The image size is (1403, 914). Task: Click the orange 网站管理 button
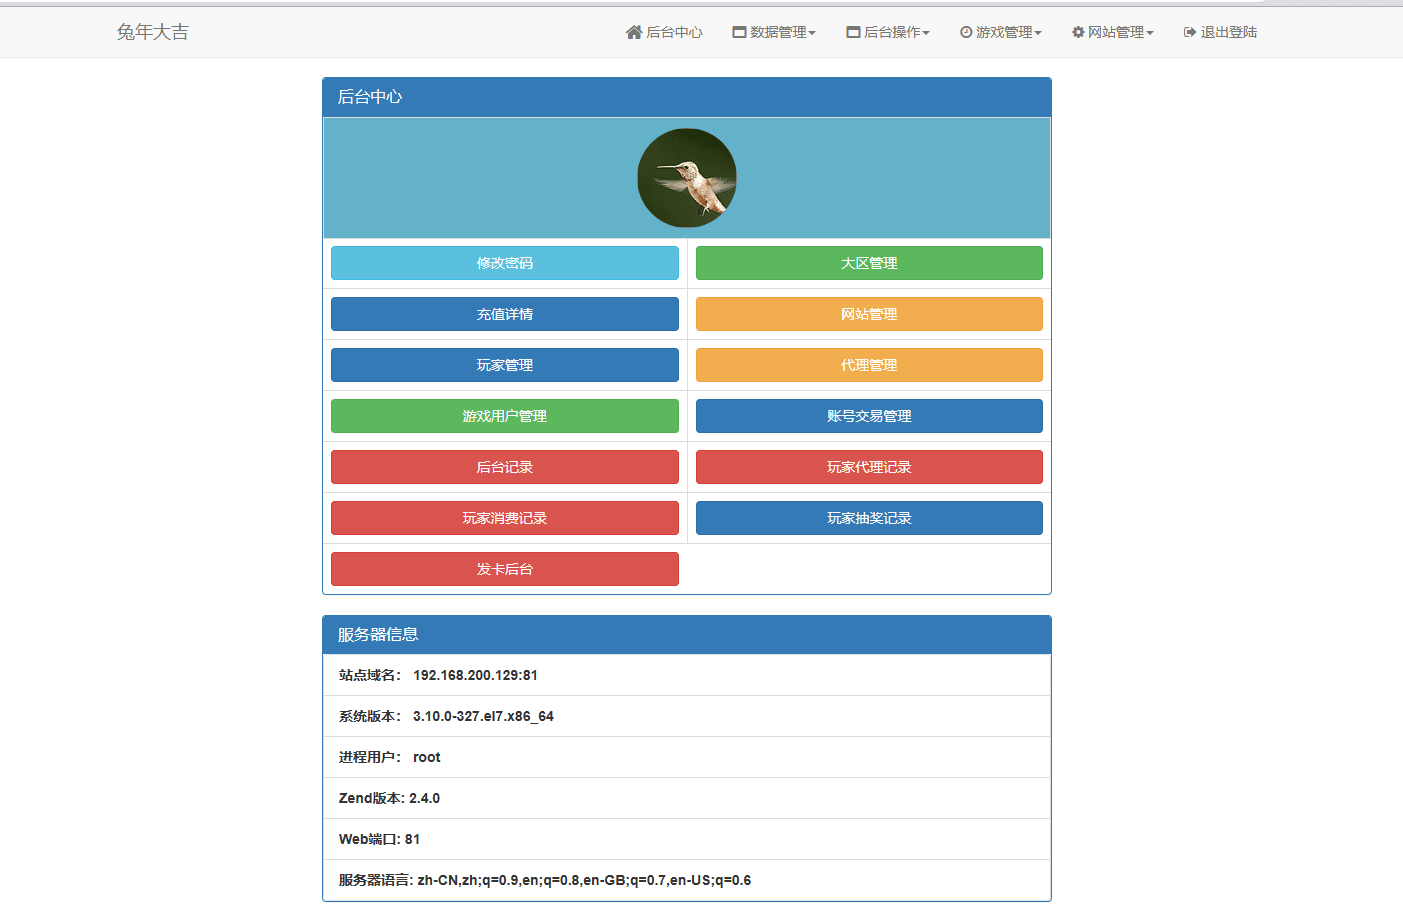coord(869,314)
